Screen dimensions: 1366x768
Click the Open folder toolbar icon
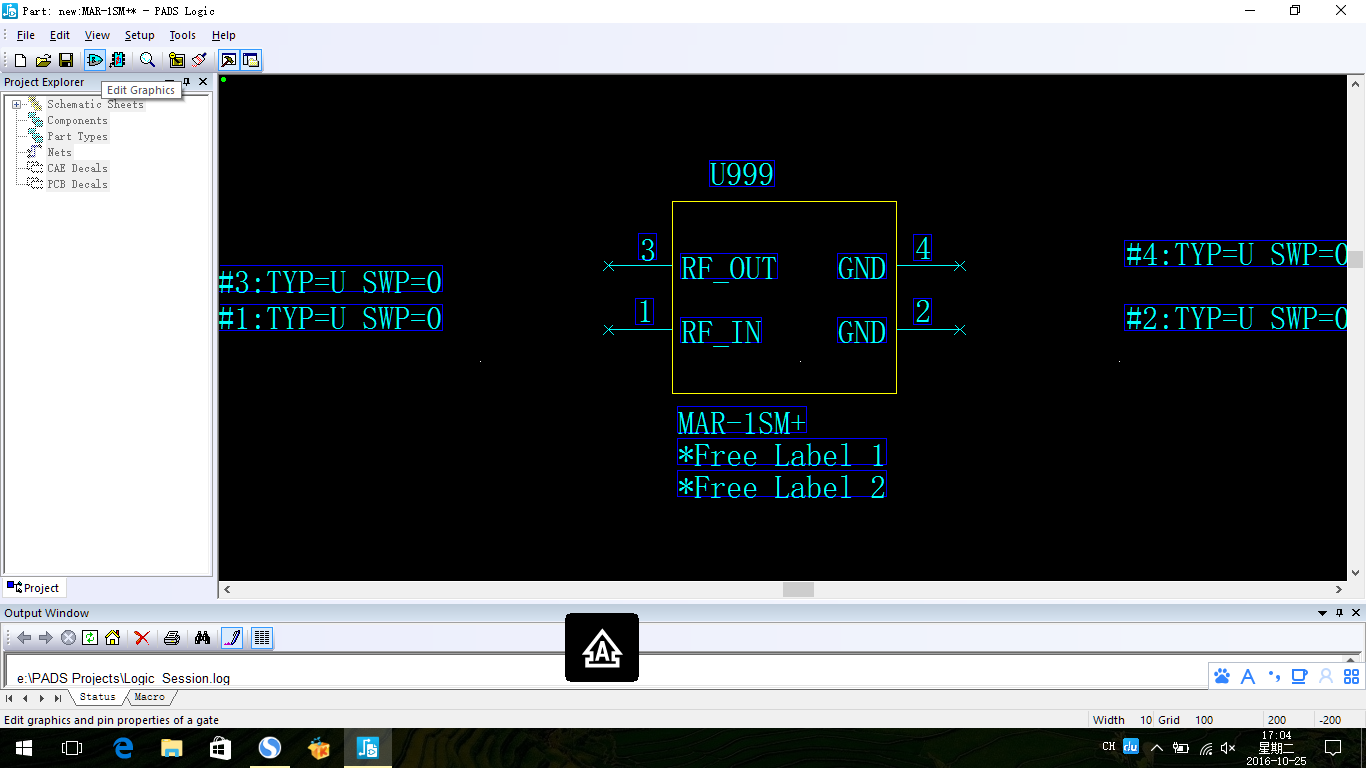pyautogui.click(x=43, y=60)
